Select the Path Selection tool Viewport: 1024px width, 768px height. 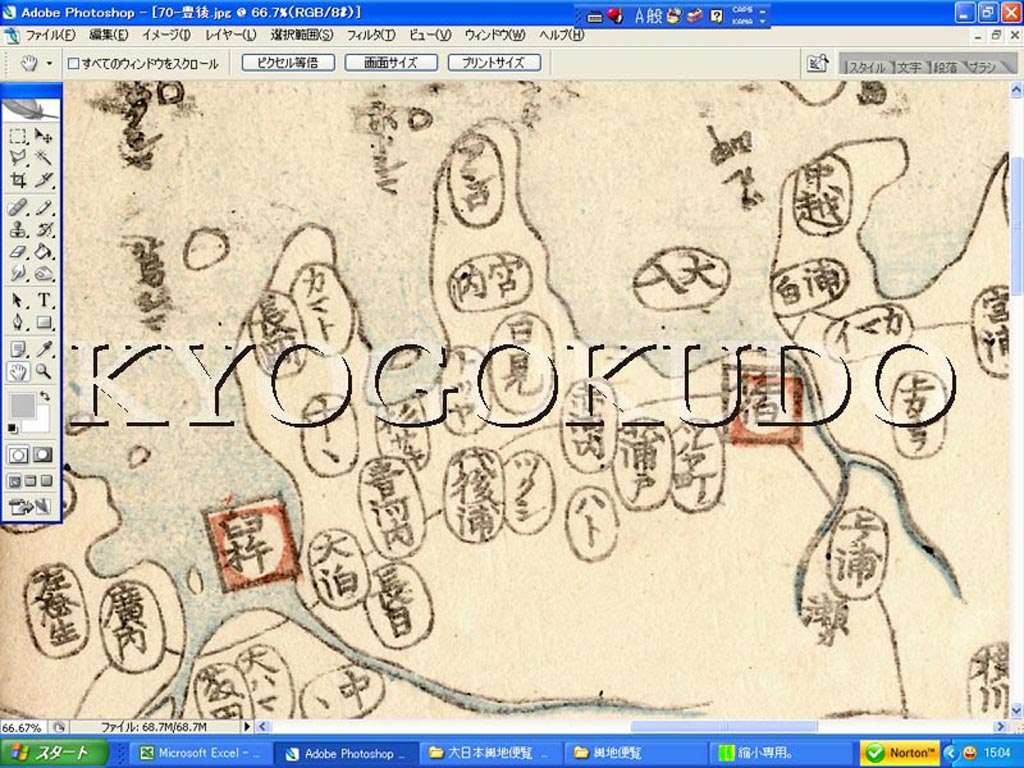pyautogui.click(x=18, y=300)
